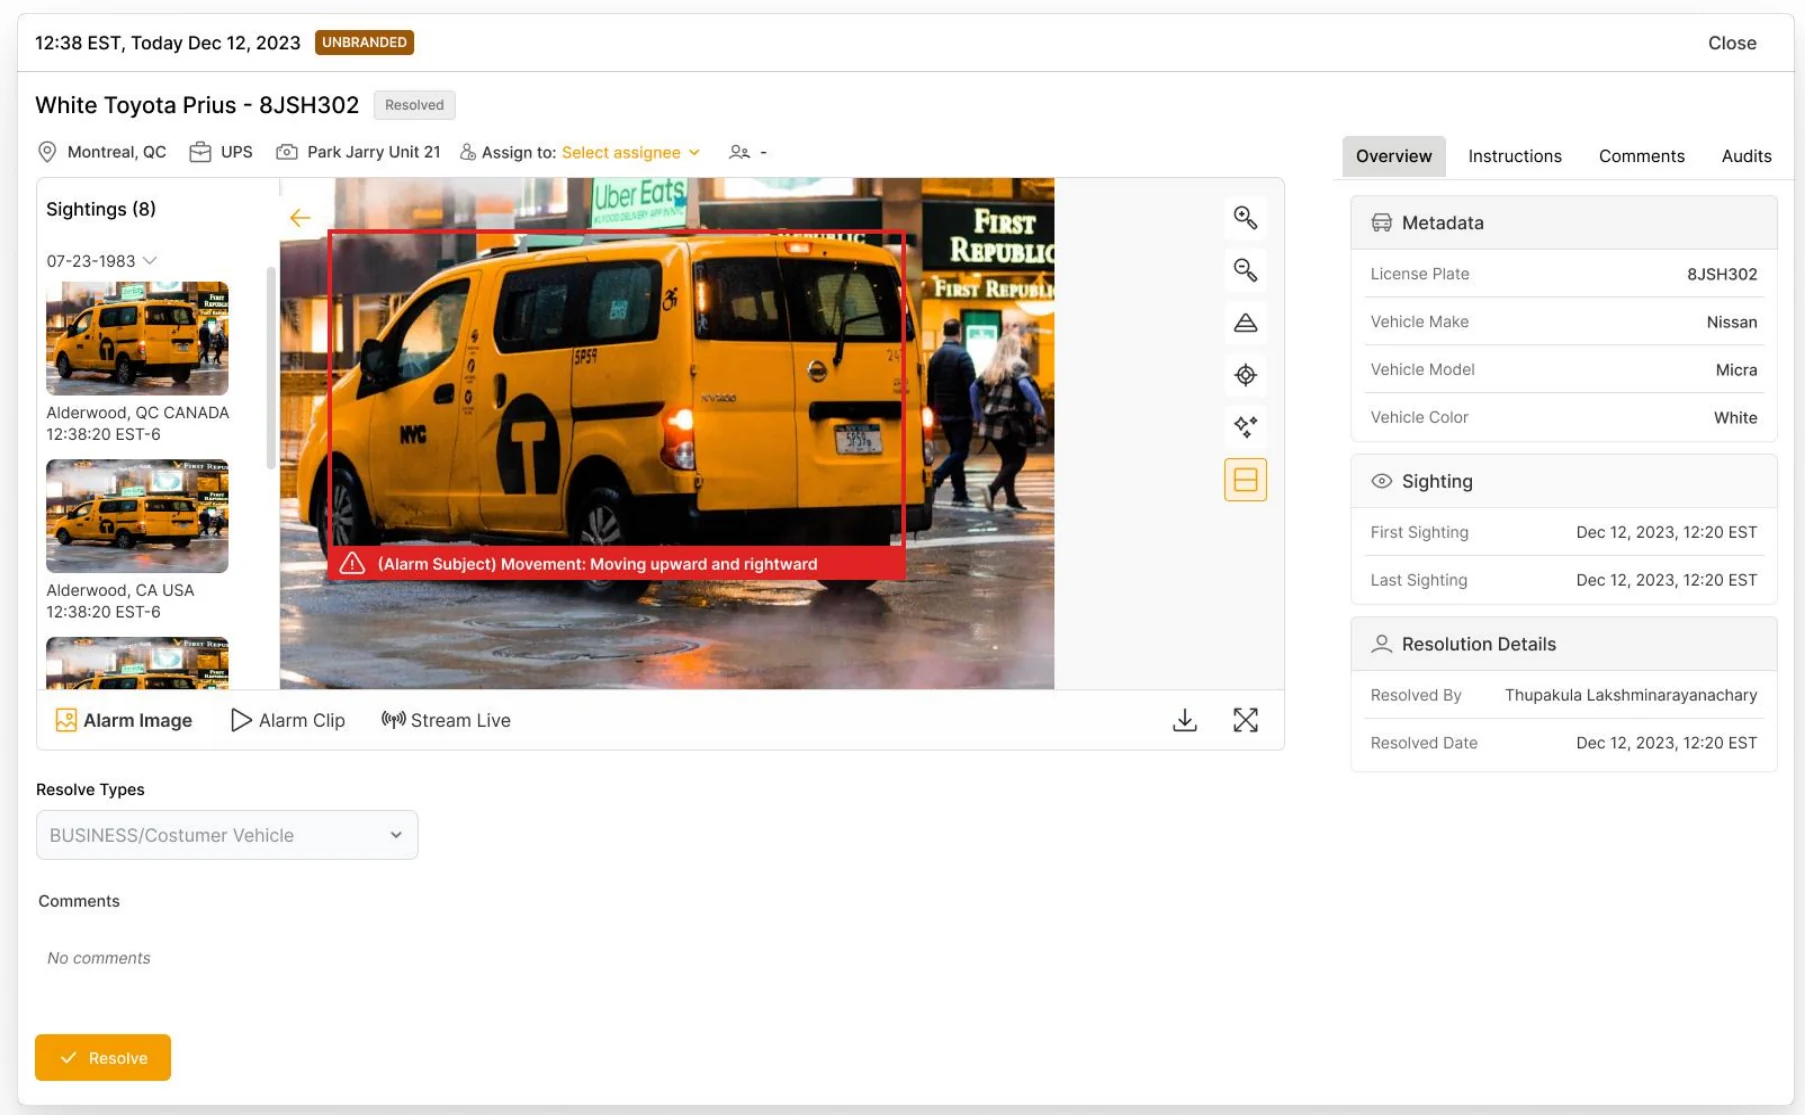Click the zoom in magnifier icon
Image resolution: width=1805 pixels, height=1115 pixels.
pos(1245,218)
